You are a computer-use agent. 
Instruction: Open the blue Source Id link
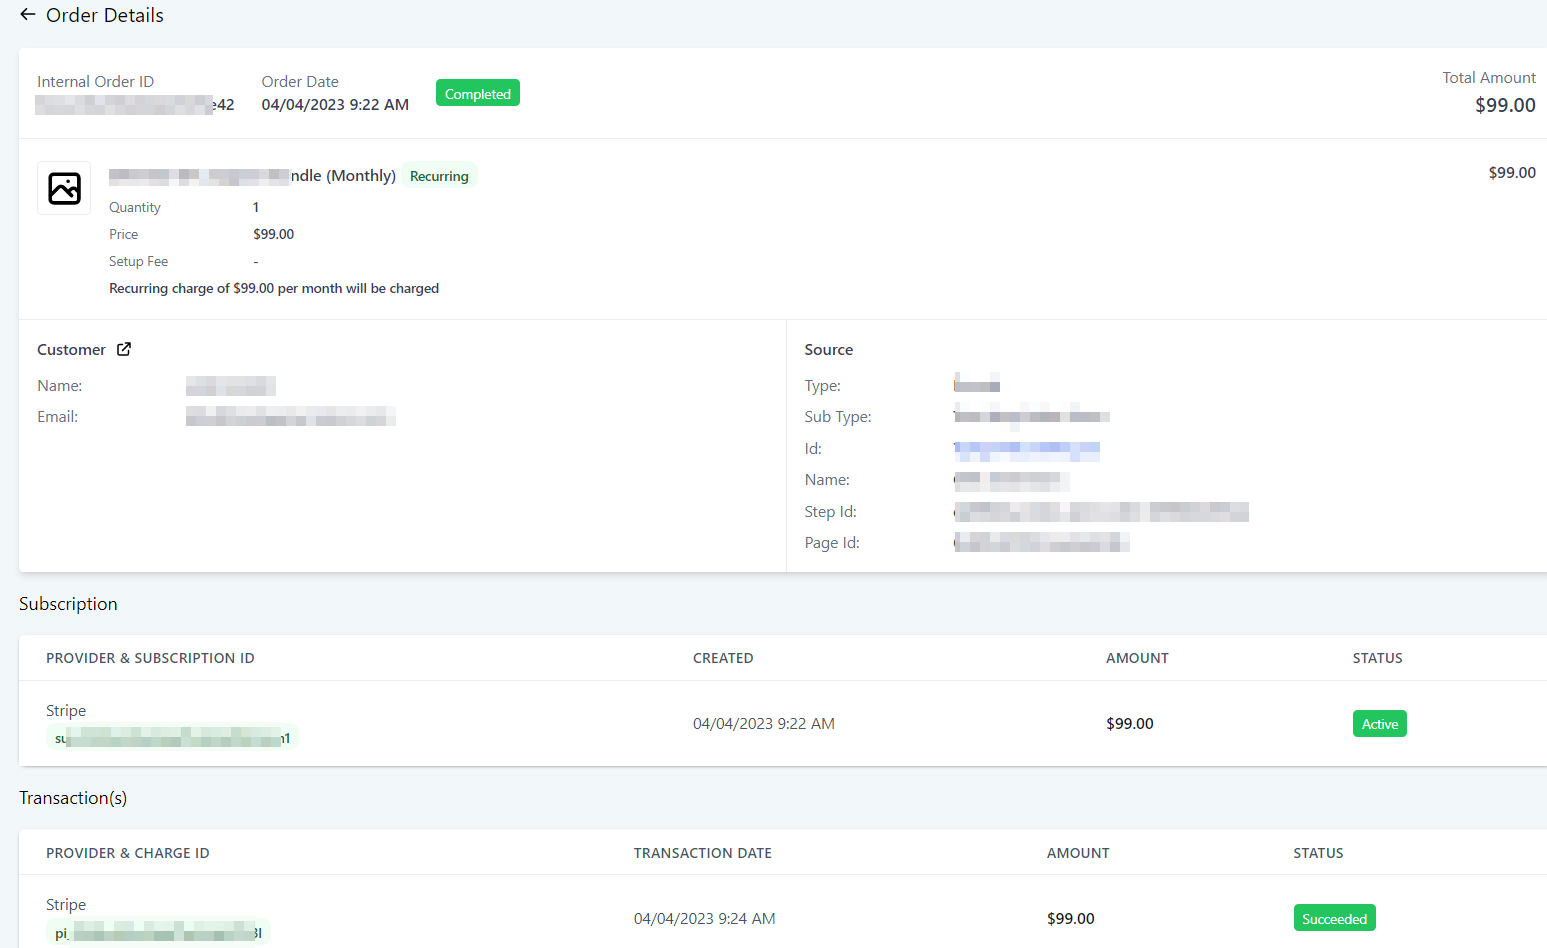pyautogui.click(x=1026, y=449)
